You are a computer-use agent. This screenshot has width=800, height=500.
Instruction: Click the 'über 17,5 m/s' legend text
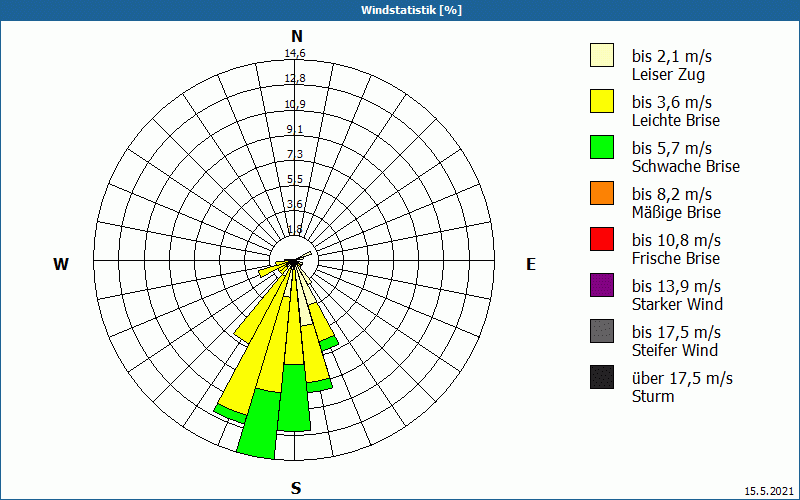(x=682, y=378)
